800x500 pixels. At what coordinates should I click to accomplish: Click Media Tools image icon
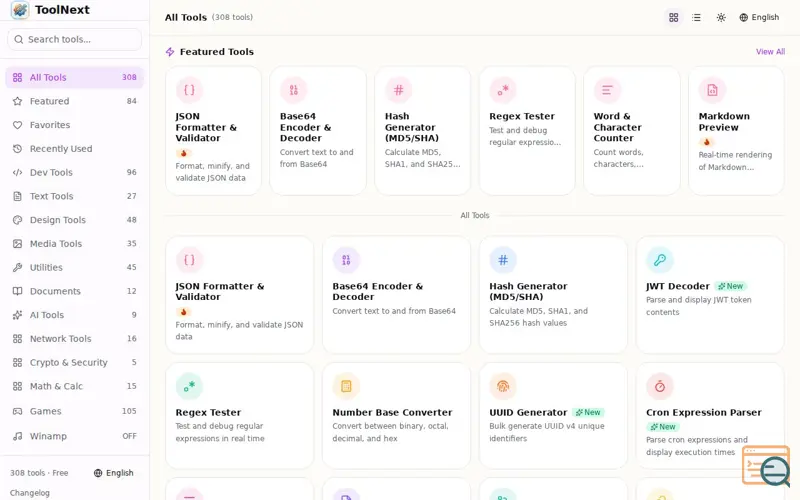tap(17, 244)
